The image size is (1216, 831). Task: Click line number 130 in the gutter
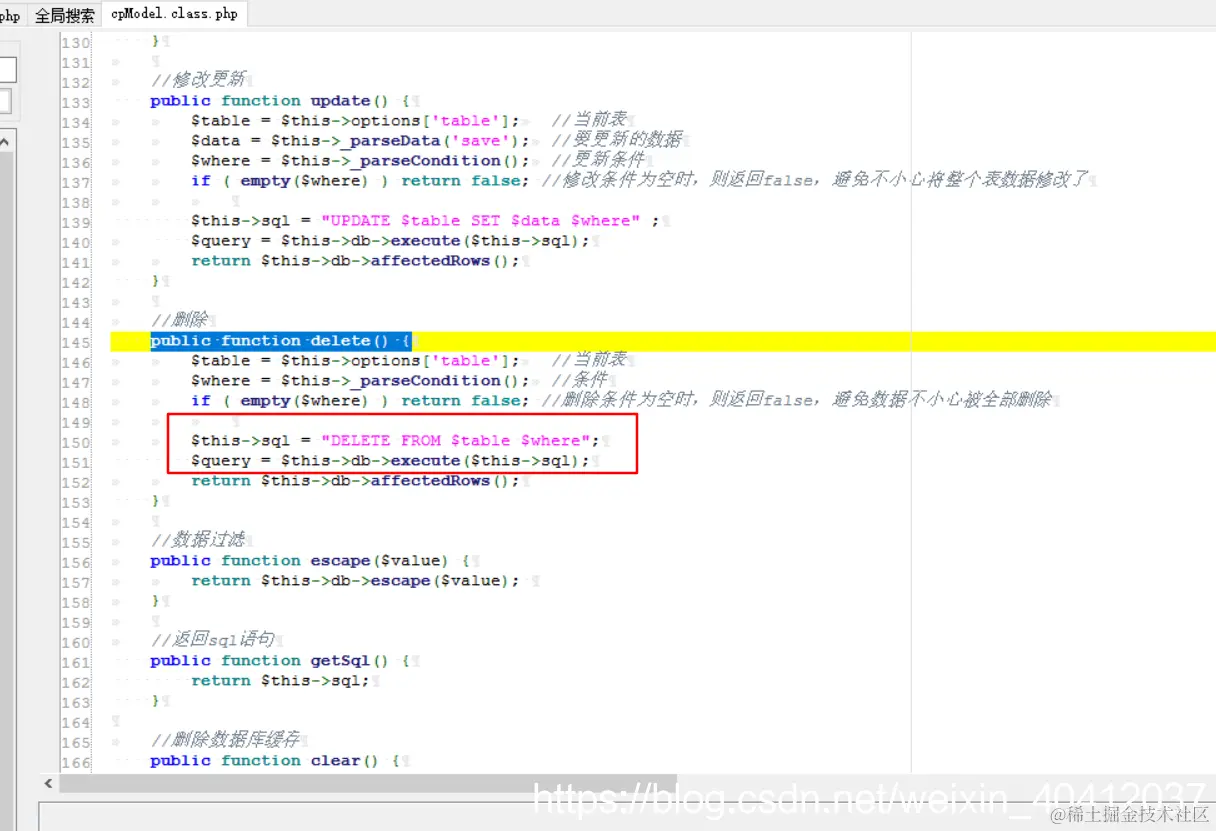click(x=75, y=42)
